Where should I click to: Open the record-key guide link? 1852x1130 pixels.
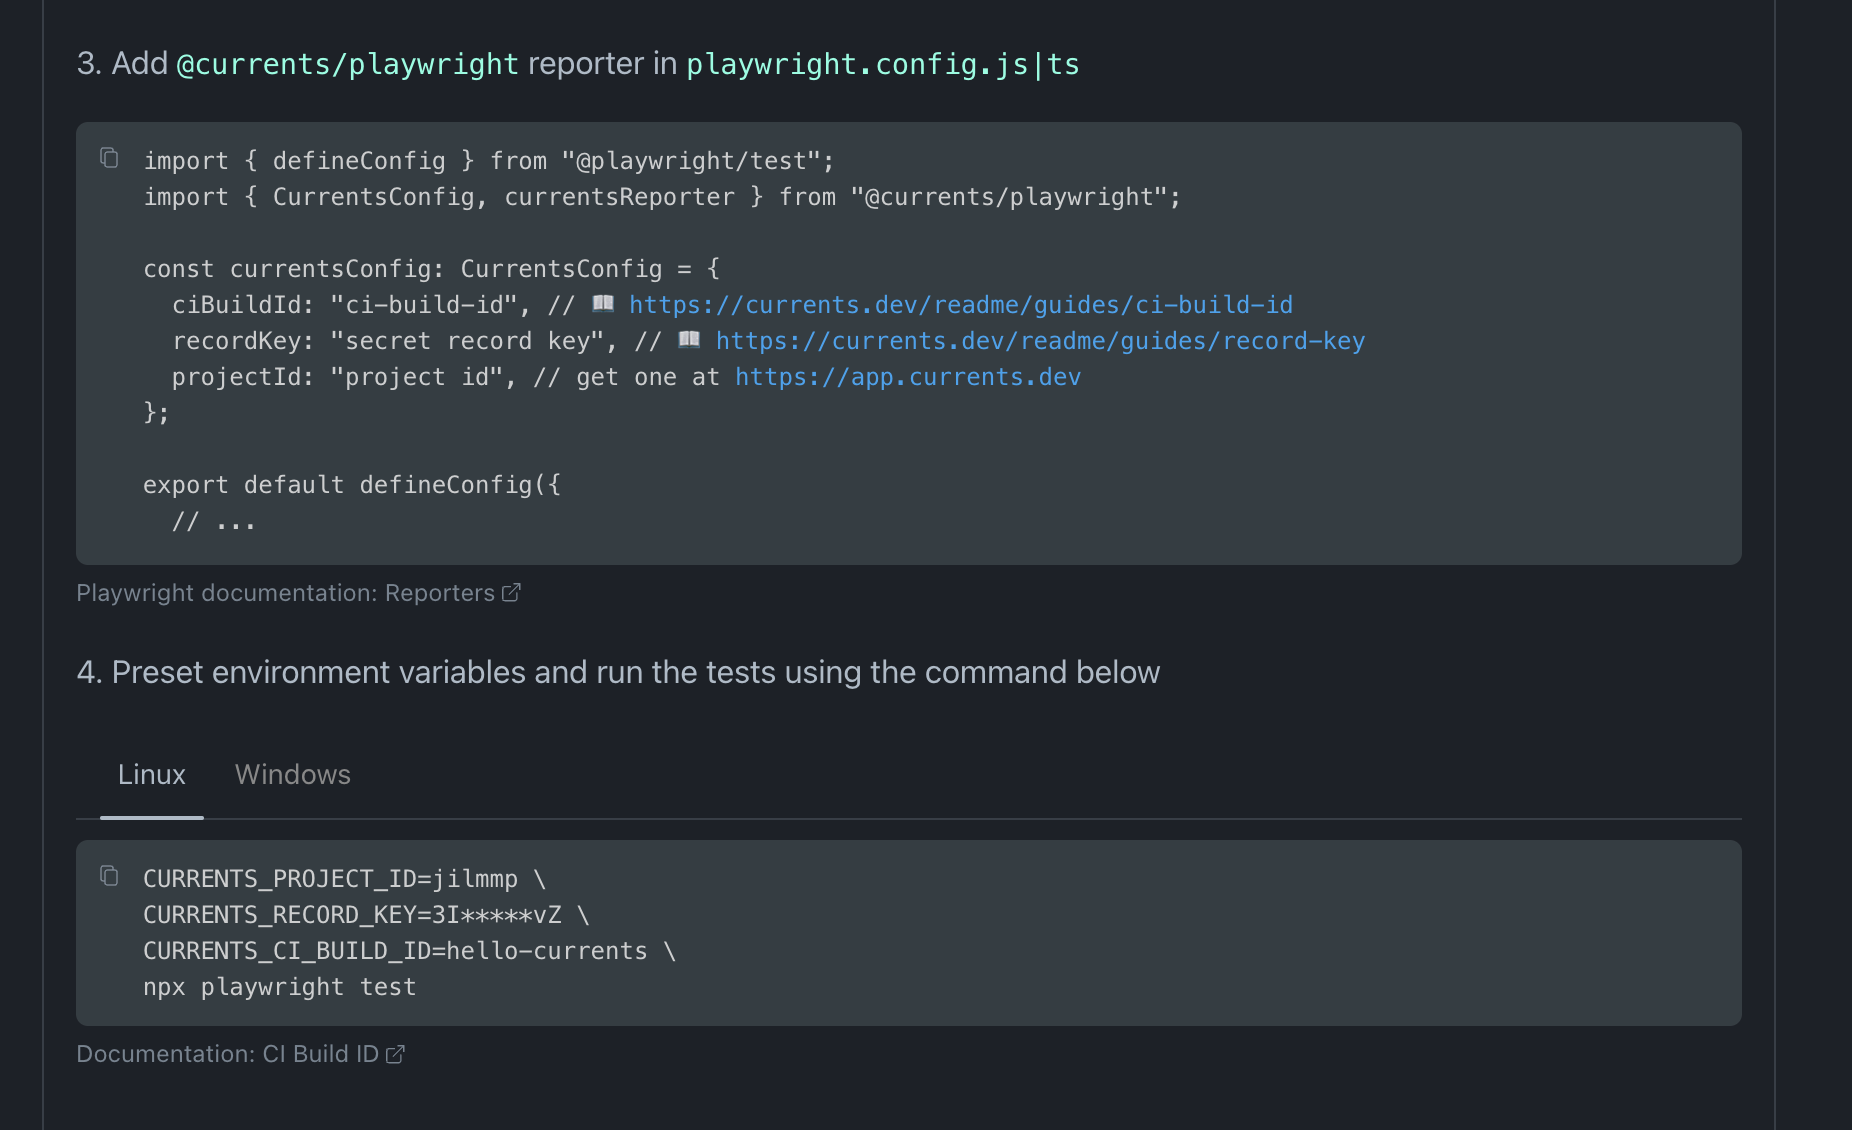[1039, 340]
